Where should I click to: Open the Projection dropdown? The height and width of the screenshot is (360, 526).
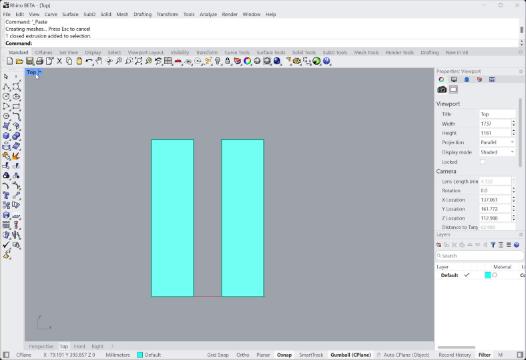point(497,142)
